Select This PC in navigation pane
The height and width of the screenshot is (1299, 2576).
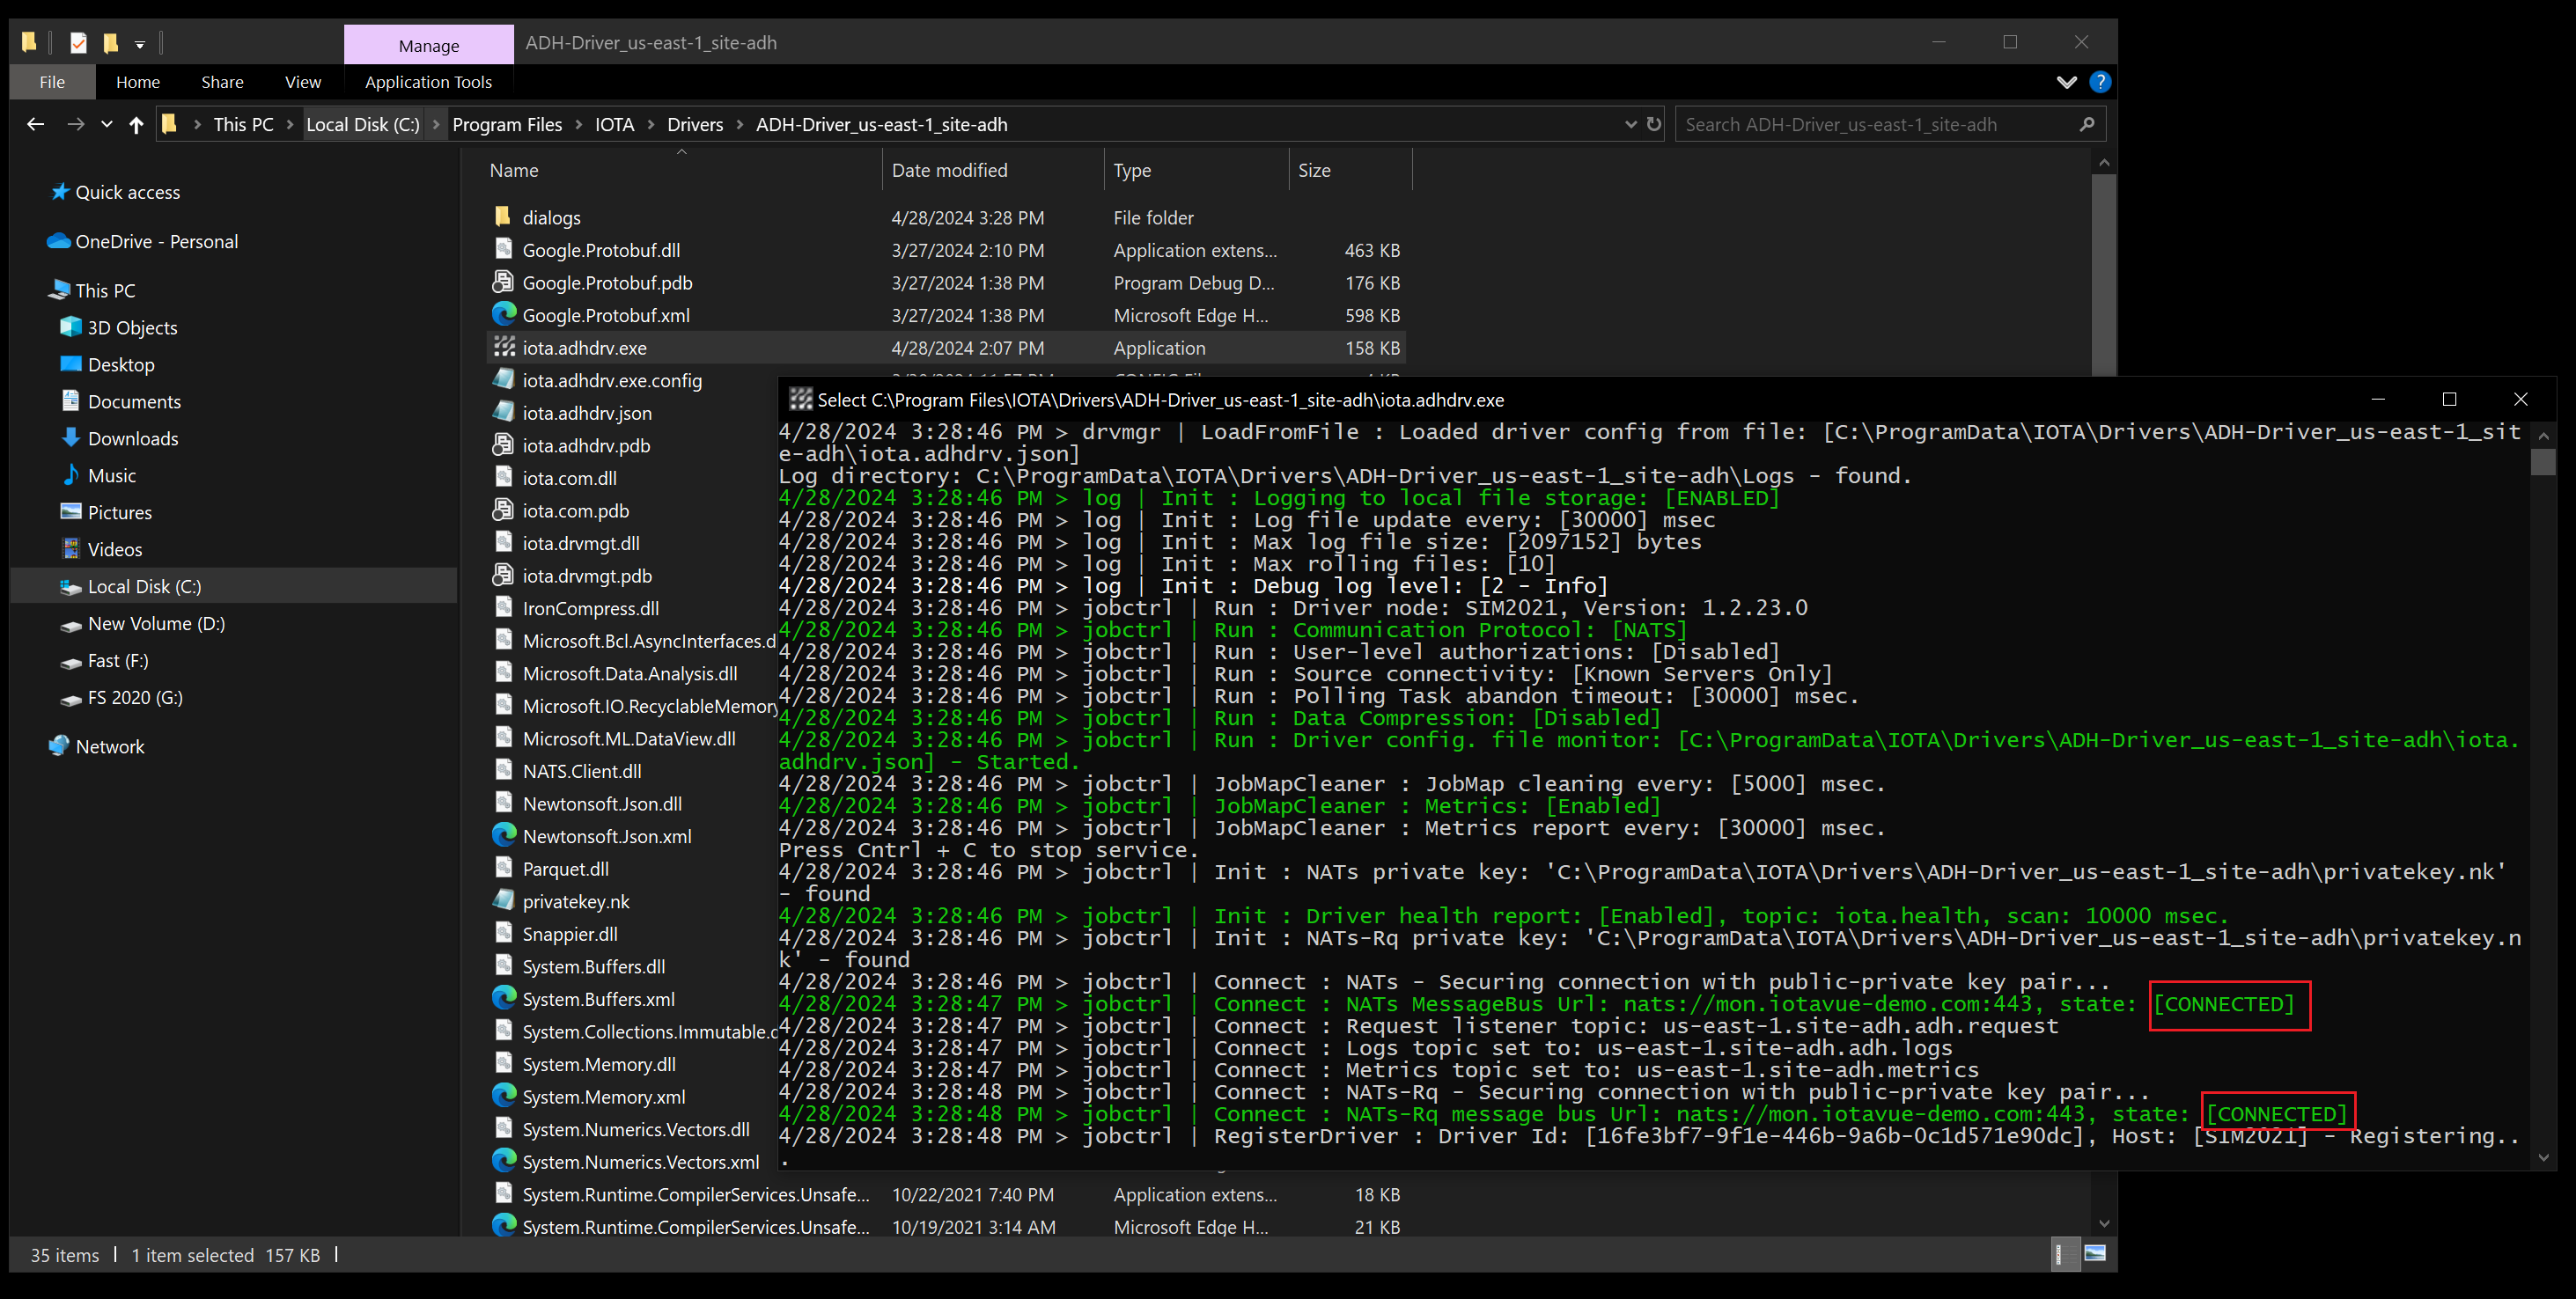[105, 290]
